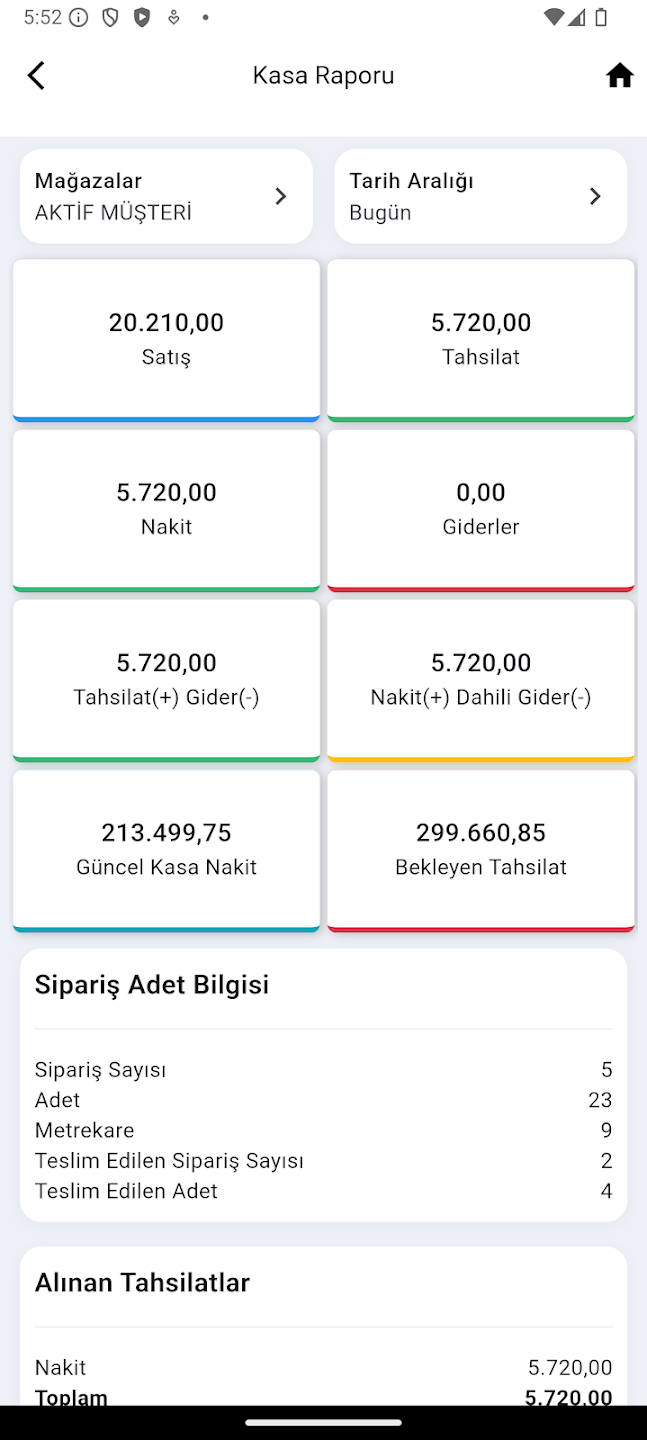Open the Güncel Kasa Nakit card
Image resolution: width=647 pixels, height=1440 pixels.
[x=166, y=849]
